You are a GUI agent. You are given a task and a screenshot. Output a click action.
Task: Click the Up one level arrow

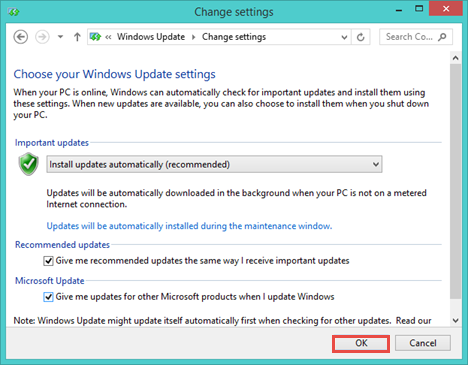pyautogui.click(x=77, y=37)
